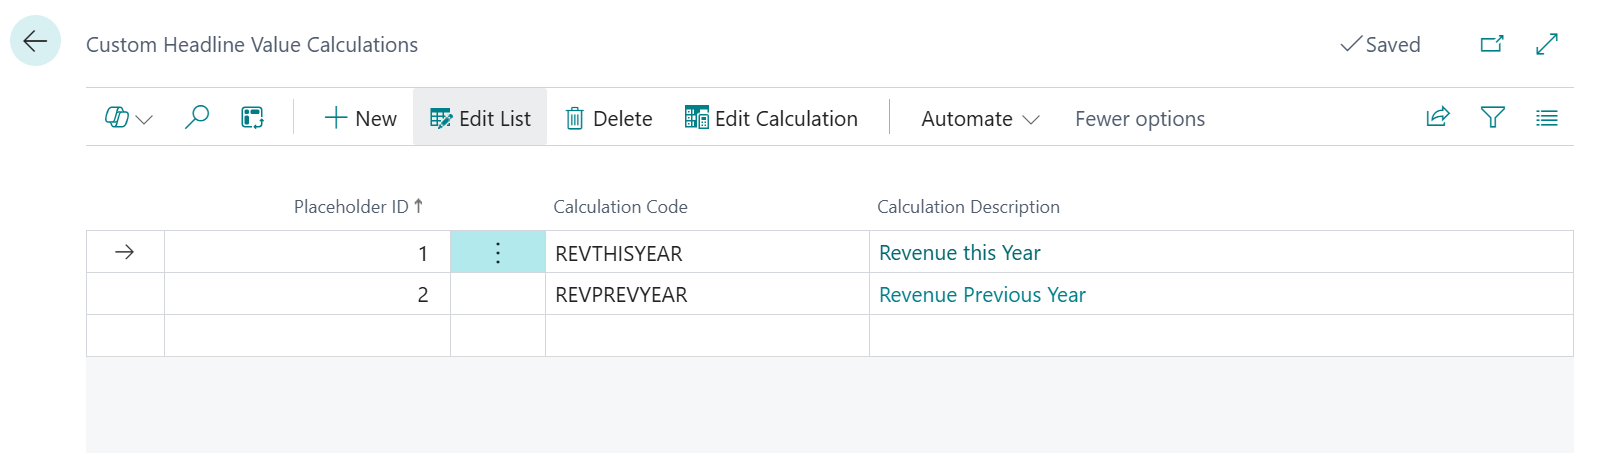1616x453 pixels.
Task: Sort by Placeholder ID column header
Action: tap(351, 206)
